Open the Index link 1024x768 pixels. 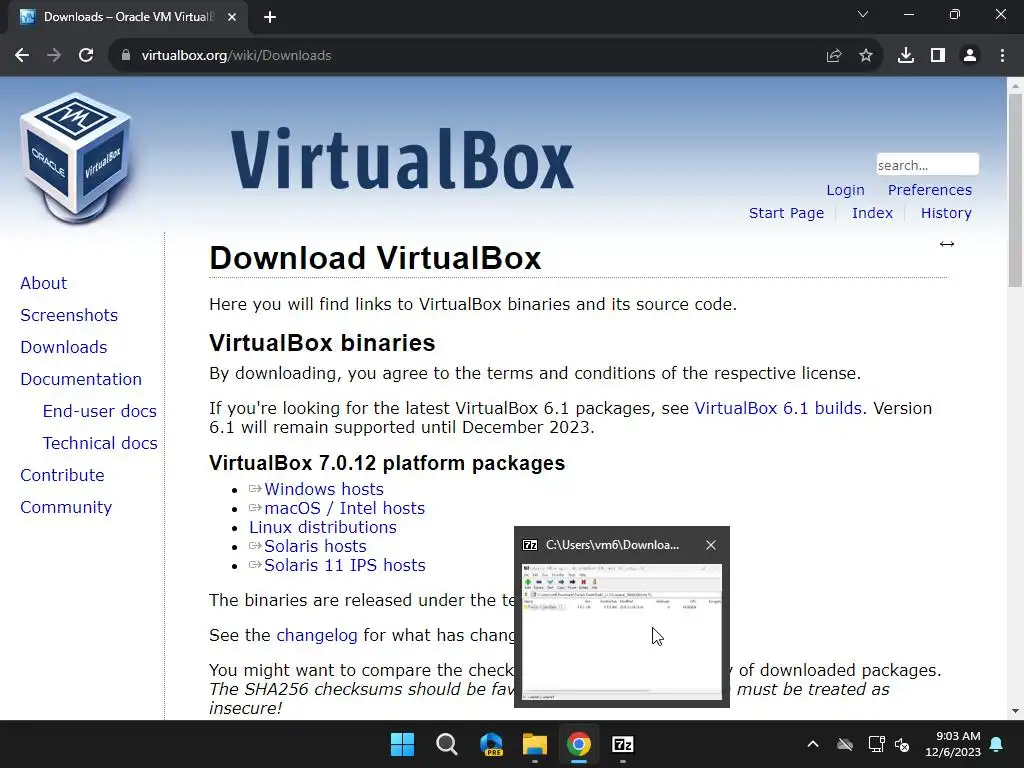[x=872, y=213]
